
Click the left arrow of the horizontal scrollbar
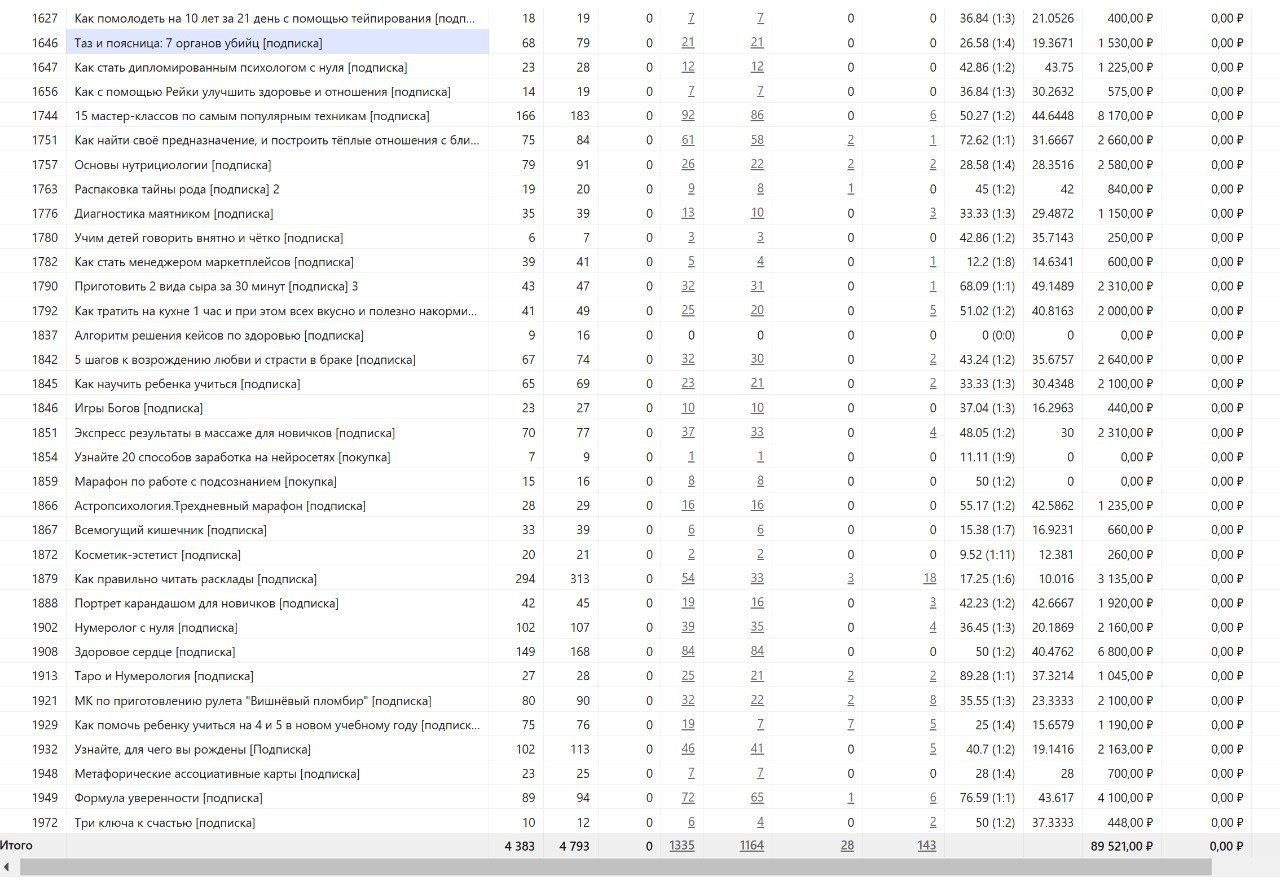tap(7, 866)
